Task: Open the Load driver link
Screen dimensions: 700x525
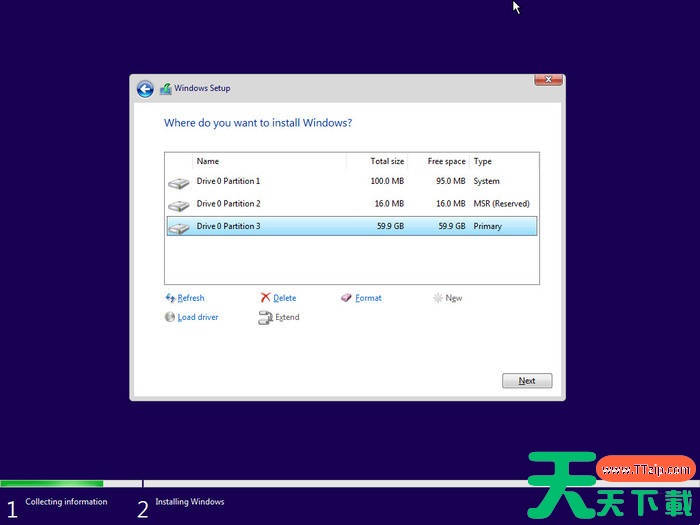Action: click(198, 317)
